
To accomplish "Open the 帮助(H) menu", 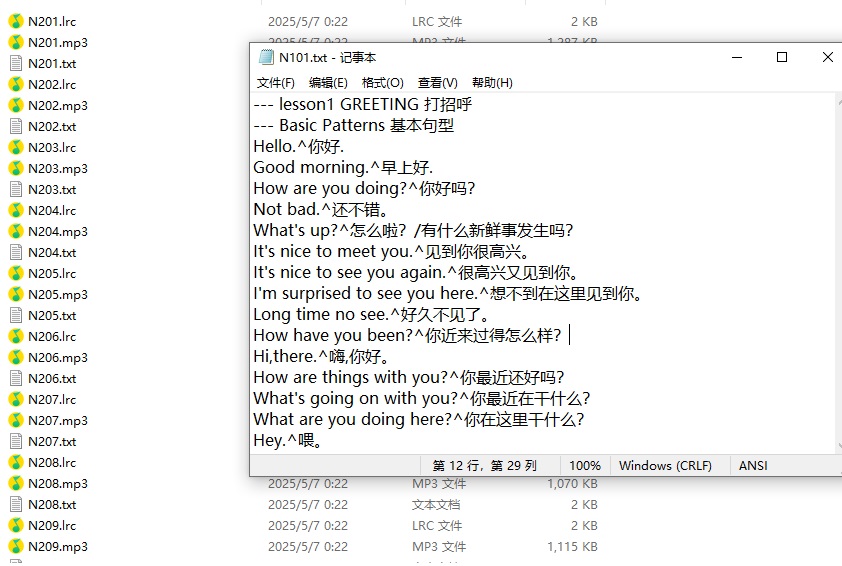I will tap(492, 83).
